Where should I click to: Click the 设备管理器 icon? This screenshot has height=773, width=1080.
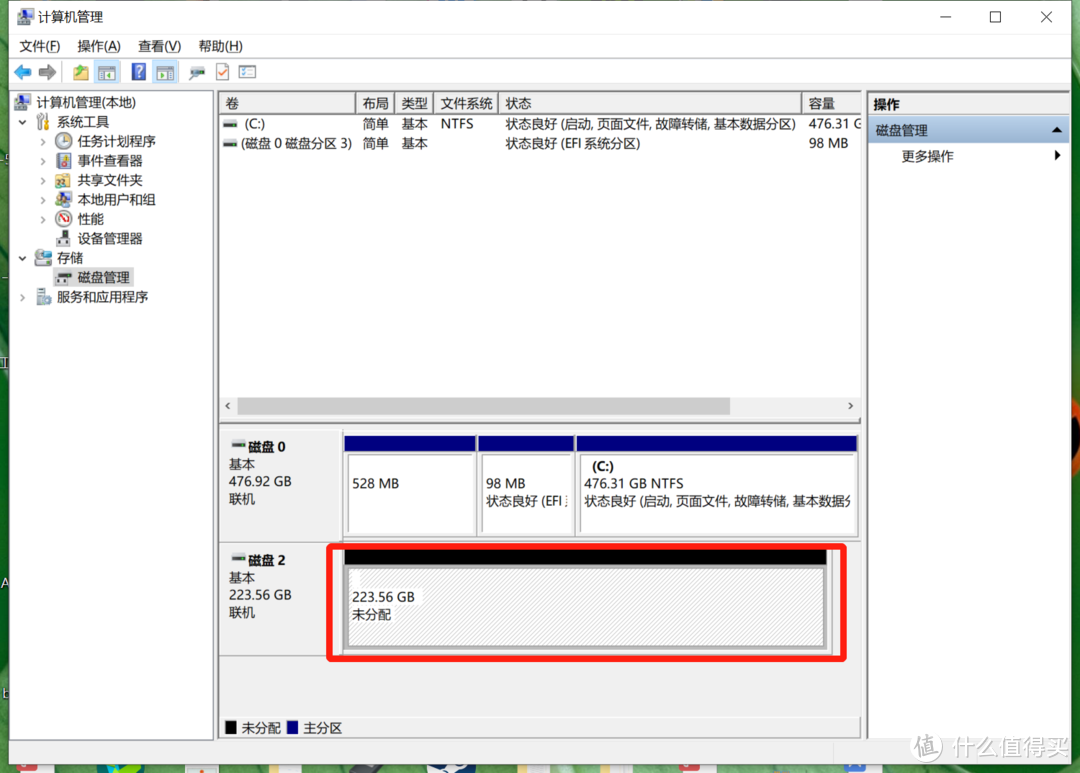(63, 238)
